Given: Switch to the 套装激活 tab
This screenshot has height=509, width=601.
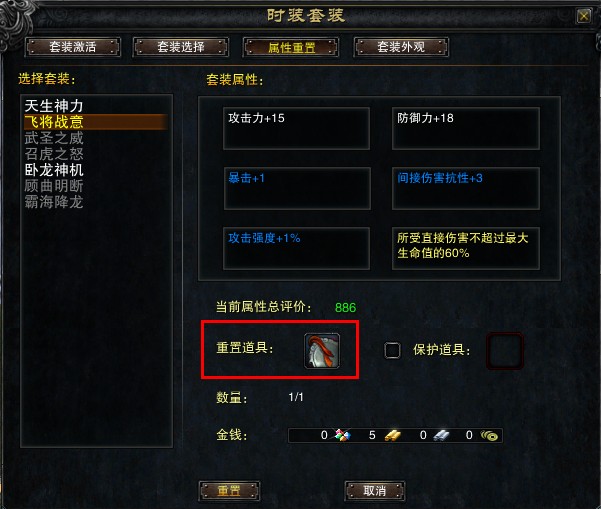Looking at the screenshot, I should 73,47.
